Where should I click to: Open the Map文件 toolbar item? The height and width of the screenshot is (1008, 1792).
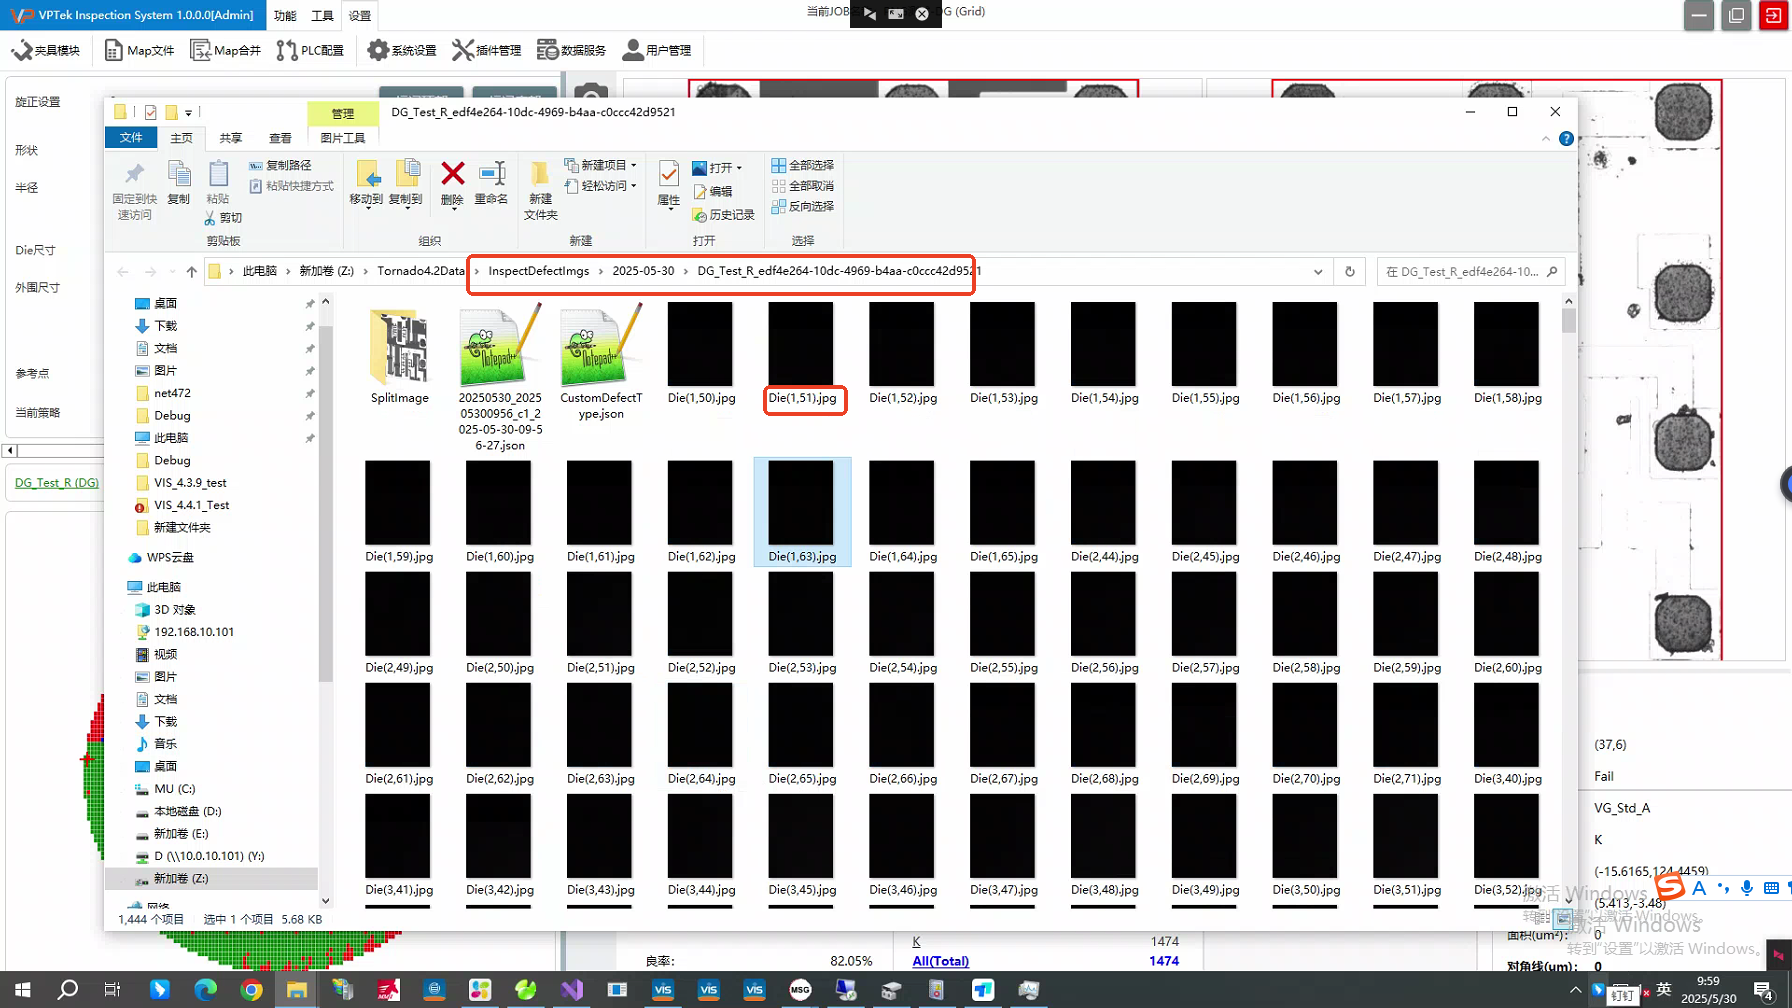point(140,50)
